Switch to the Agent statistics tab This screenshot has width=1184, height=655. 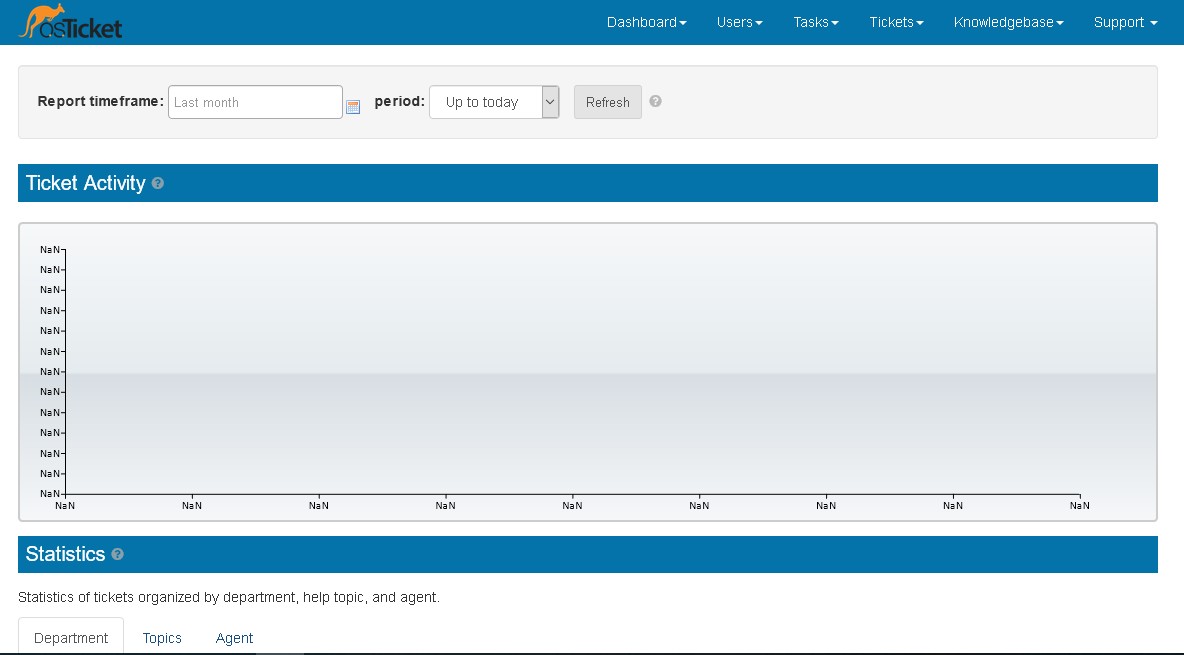(x=234, y=638)
